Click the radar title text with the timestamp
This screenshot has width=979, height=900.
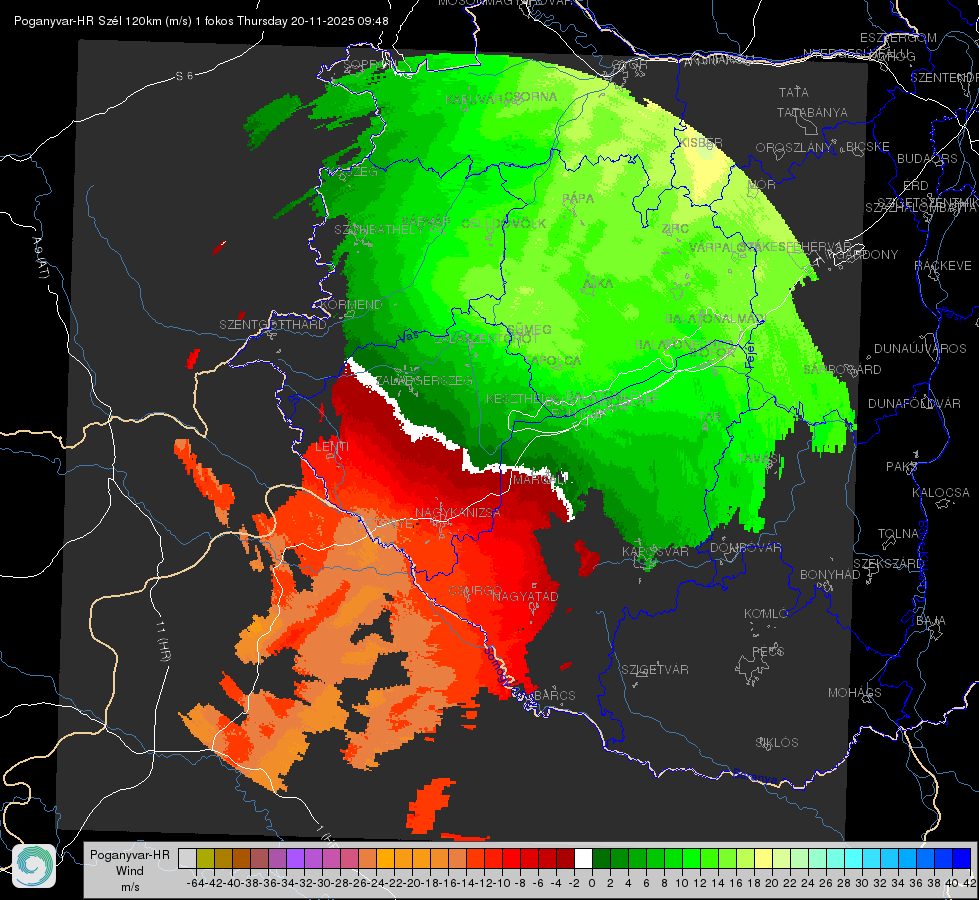201,21
